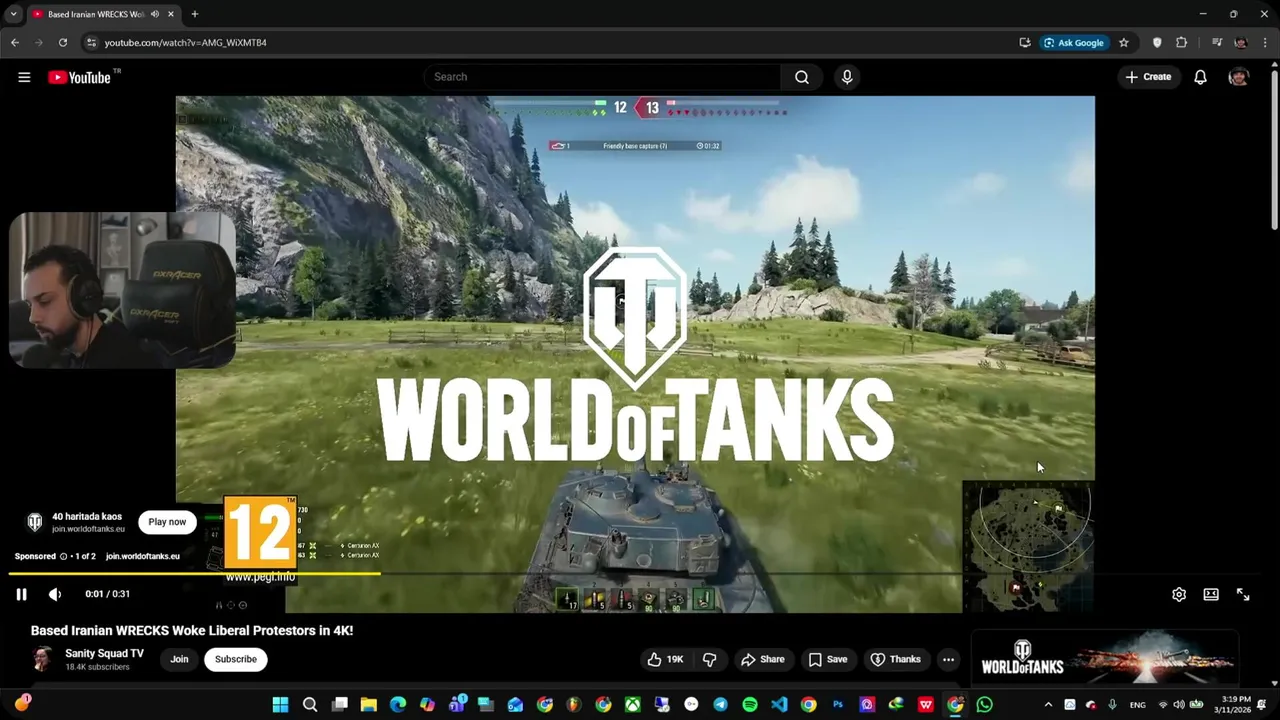Click the address bar URL
Viewport: 1280px width, 720px height.
point(186,43)
